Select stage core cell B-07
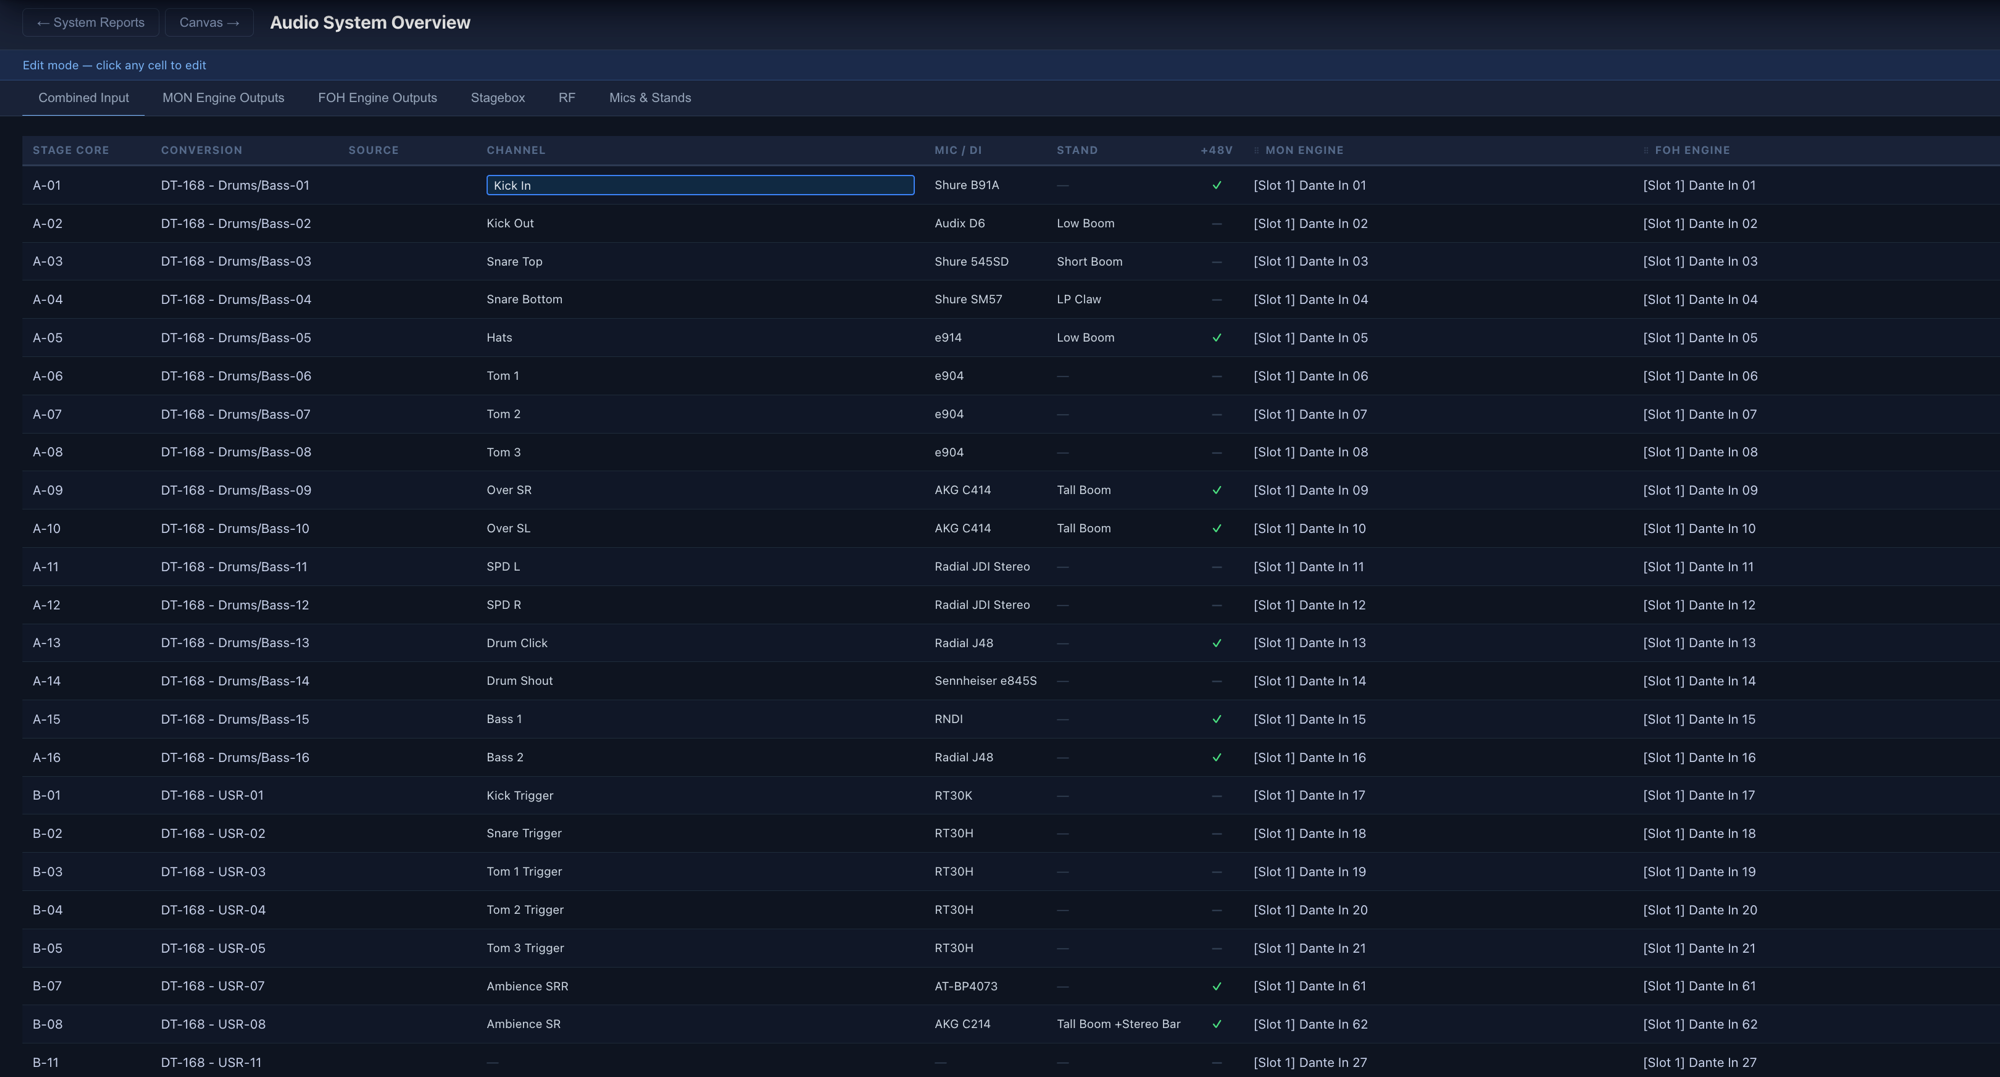Screen dimensions: 2000x1077 pyautogui.click(x=48, y=986)
